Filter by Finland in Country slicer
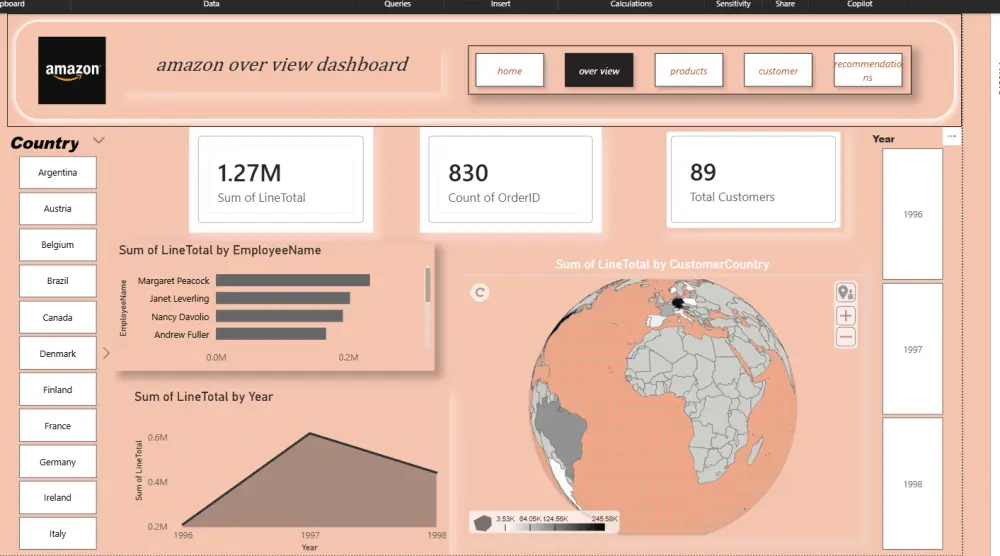1000x556 pixels. coord(57,390)
